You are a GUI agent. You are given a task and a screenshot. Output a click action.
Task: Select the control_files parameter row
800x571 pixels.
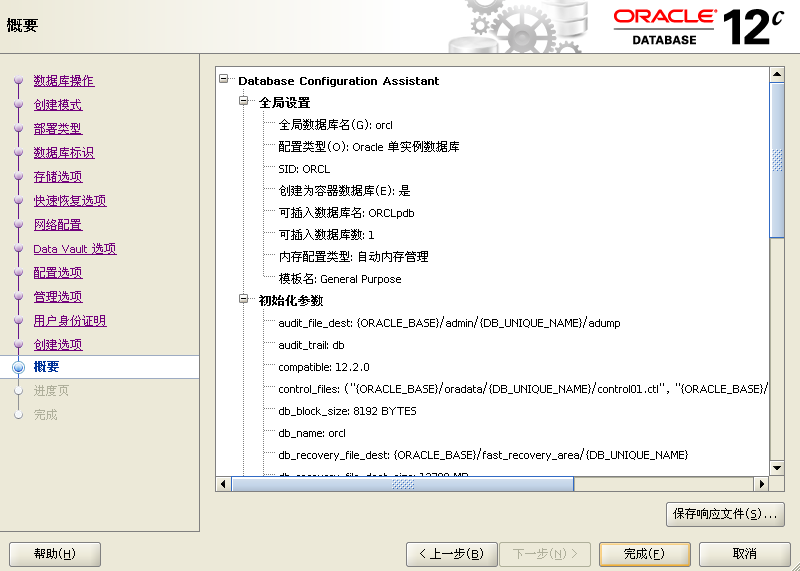[x=523, y=389]
